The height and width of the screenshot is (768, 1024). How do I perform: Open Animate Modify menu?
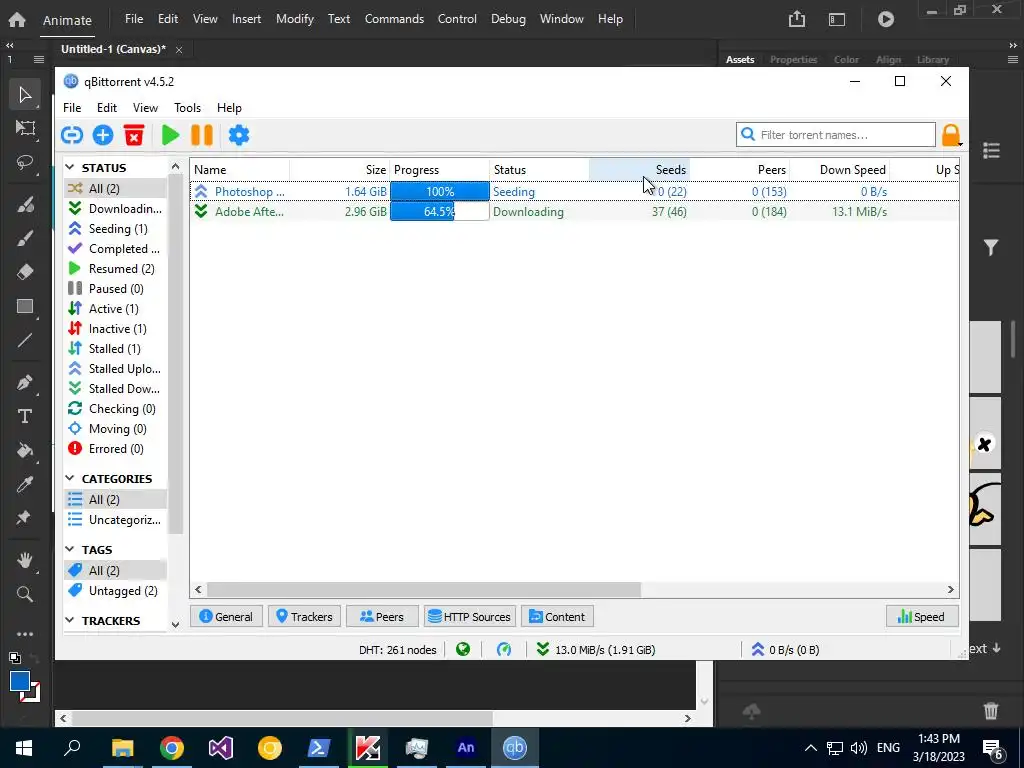[295, 19]
